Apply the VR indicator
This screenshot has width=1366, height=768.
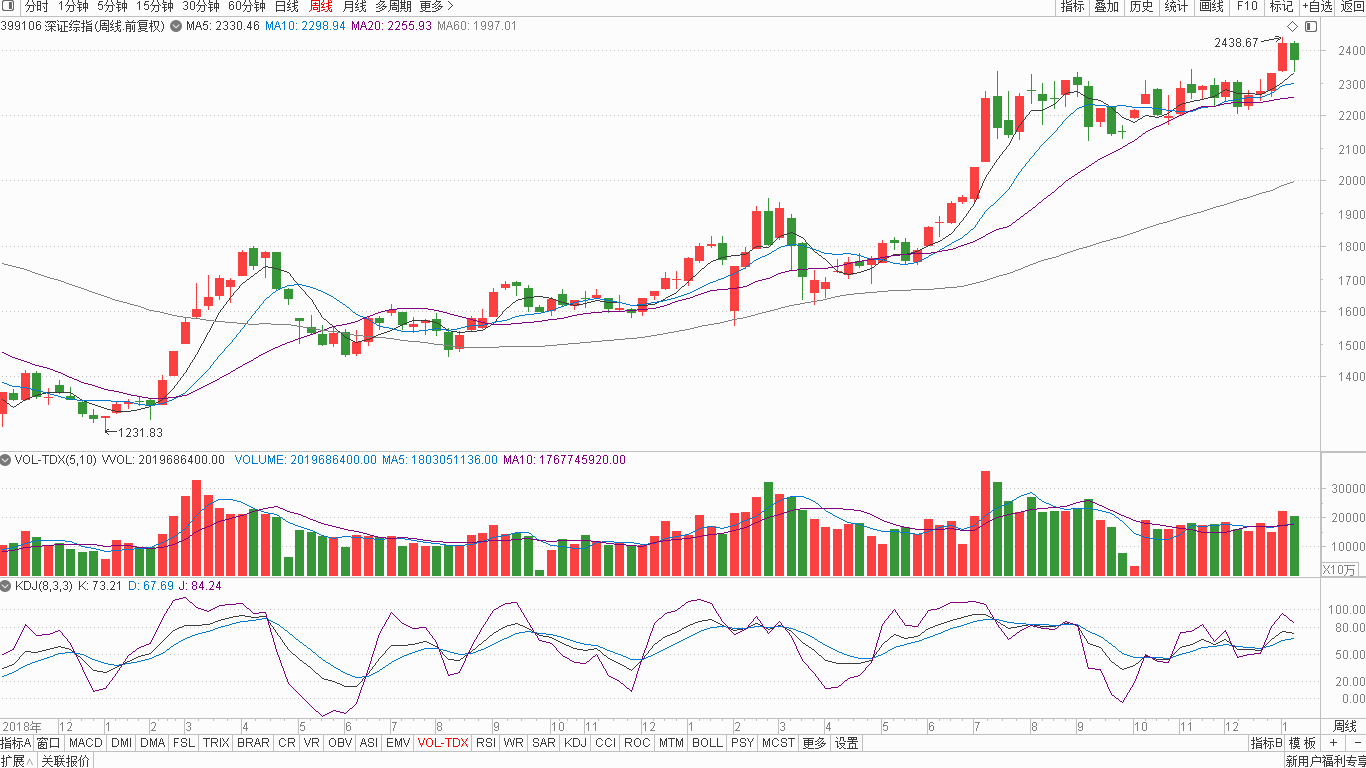(x=312, y=743)
